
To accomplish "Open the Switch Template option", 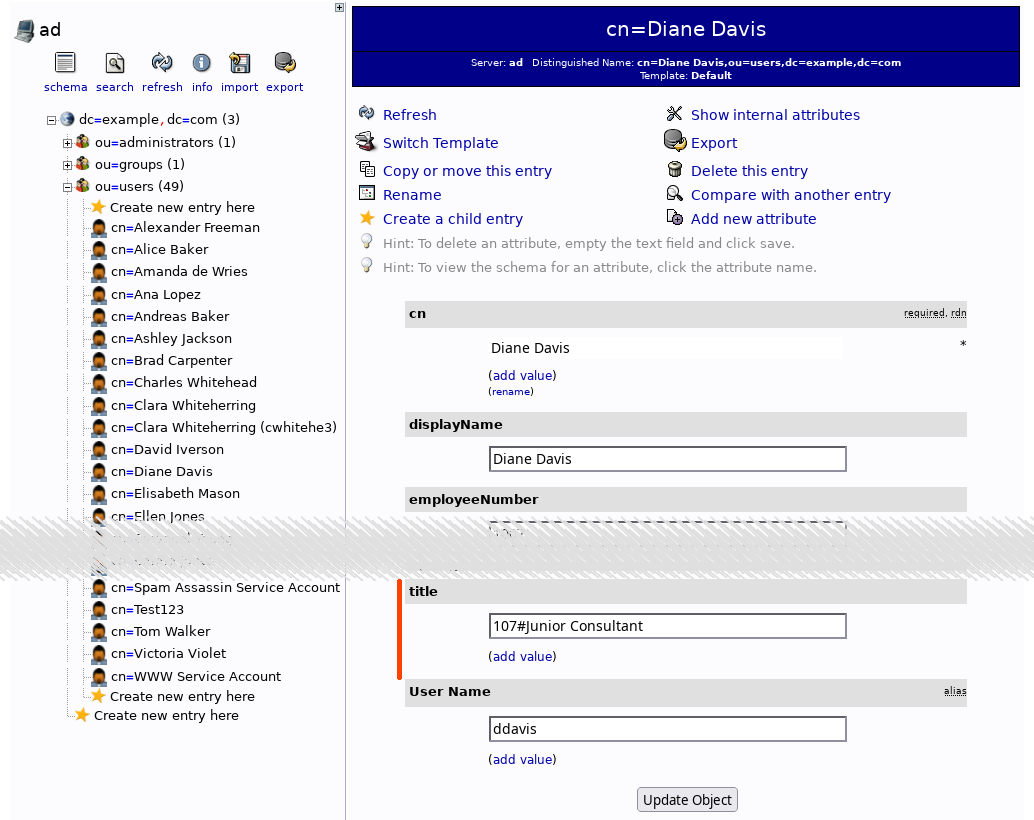I will pos(440,142).
